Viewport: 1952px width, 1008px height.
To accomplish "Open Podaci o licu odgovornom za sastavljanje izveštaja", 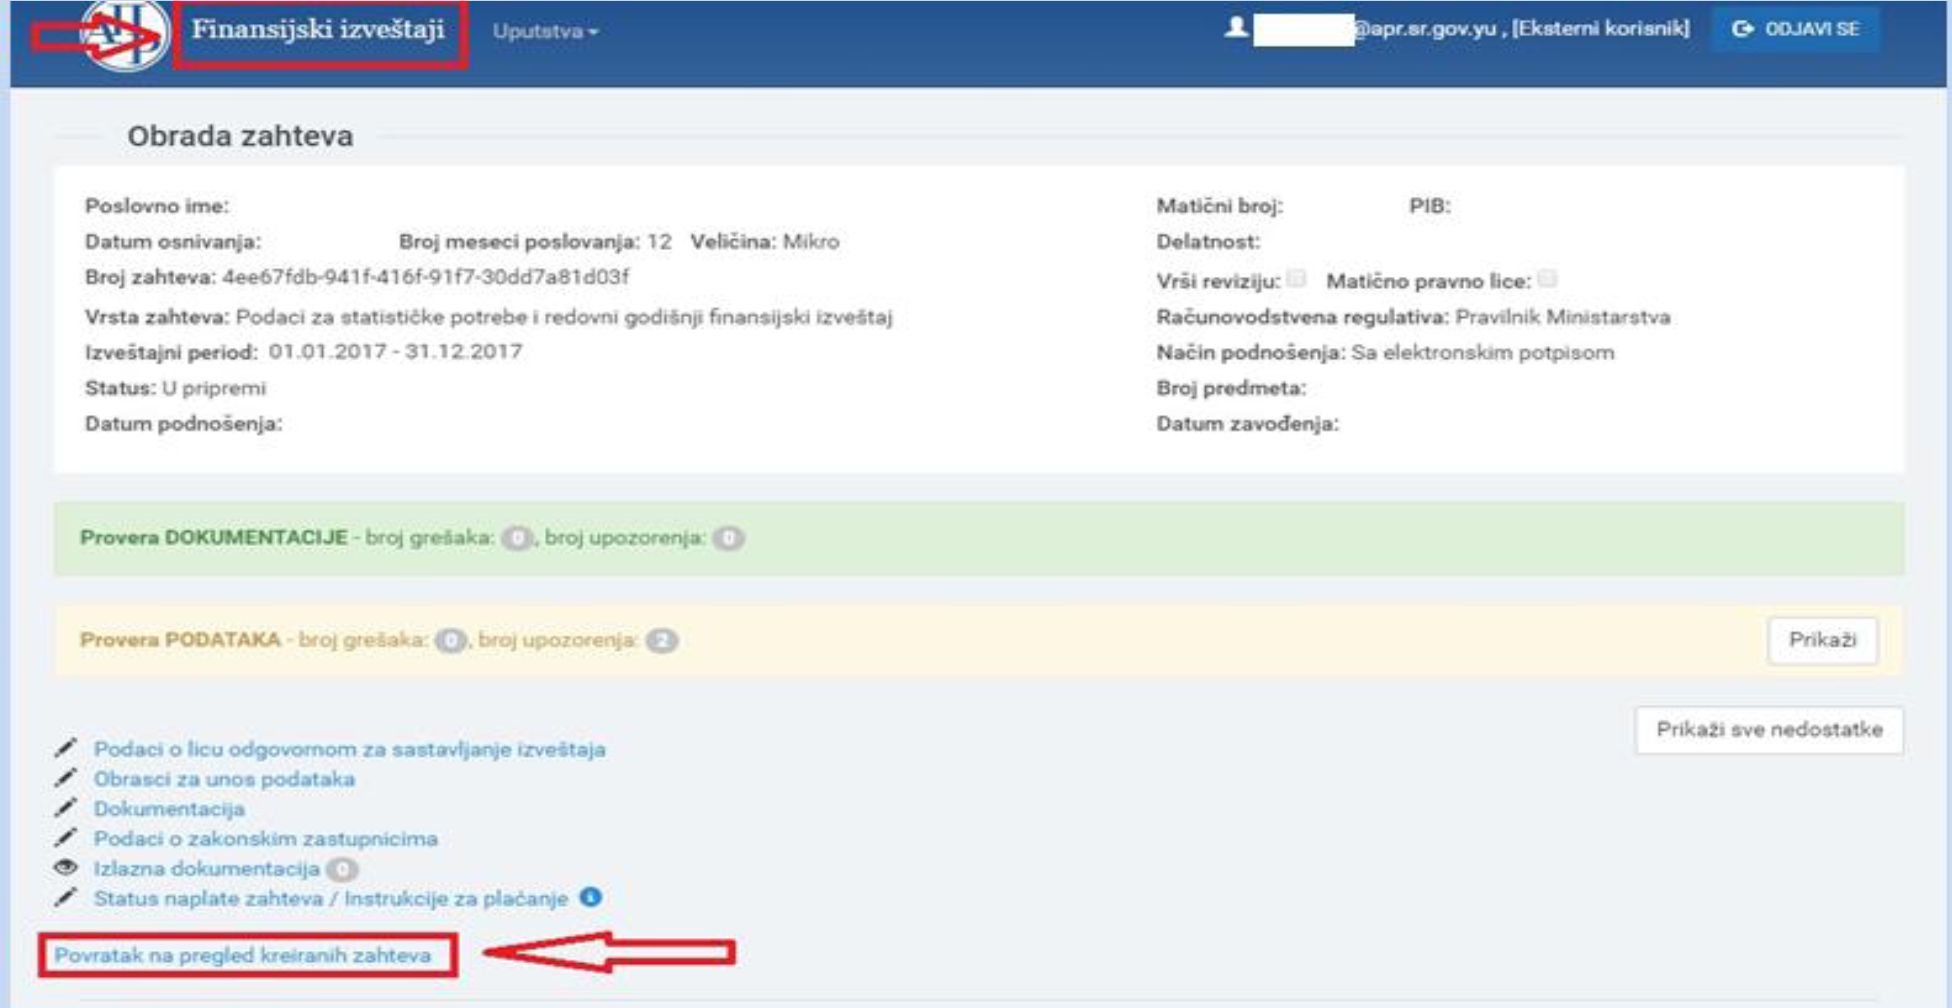I will tap(349, 749).
